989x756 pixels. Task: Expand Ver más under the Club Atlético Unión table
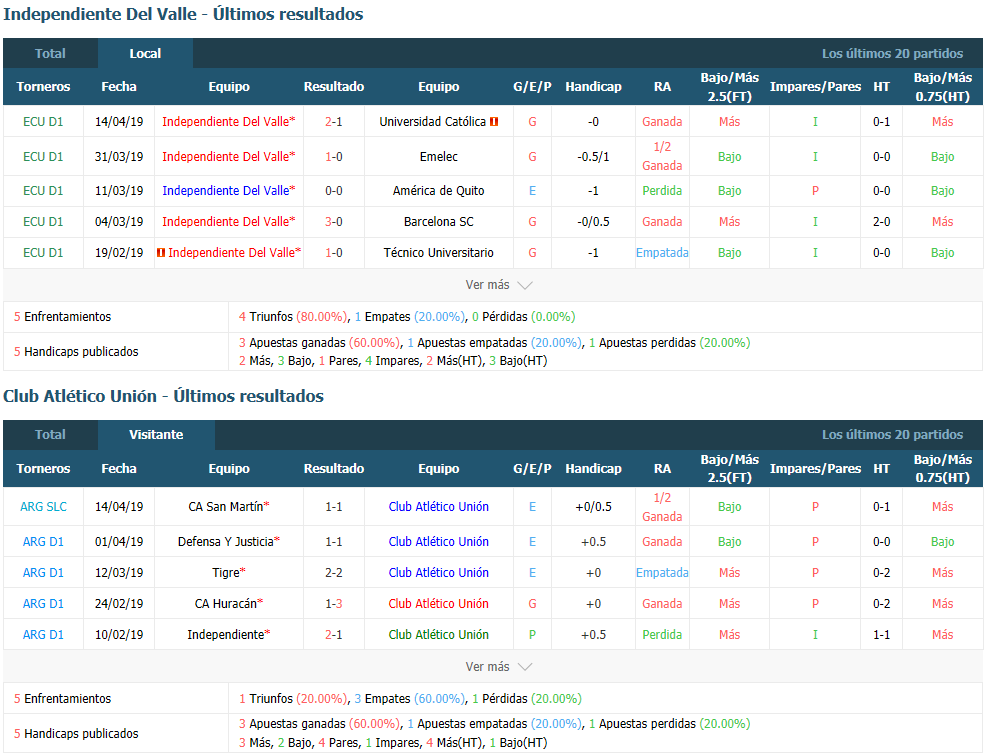(x=499, y=666)
